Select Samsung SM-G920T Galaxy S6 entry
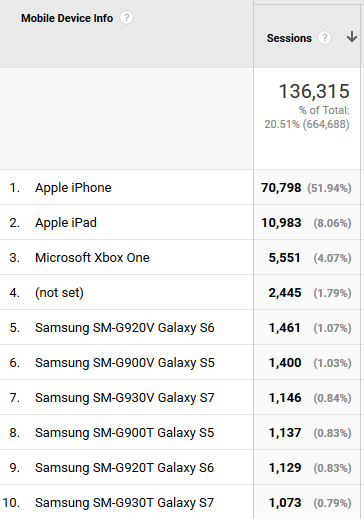This screenshot has width=364, height=519. pyautogui.click(x=124, y=468)
